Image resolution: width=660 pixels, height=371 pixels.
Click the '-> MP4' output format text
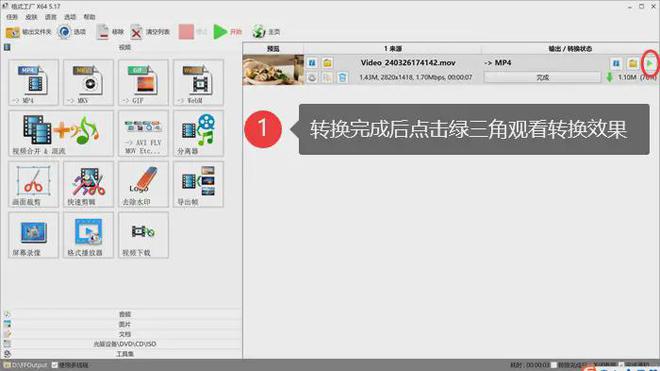coord(498,63)
